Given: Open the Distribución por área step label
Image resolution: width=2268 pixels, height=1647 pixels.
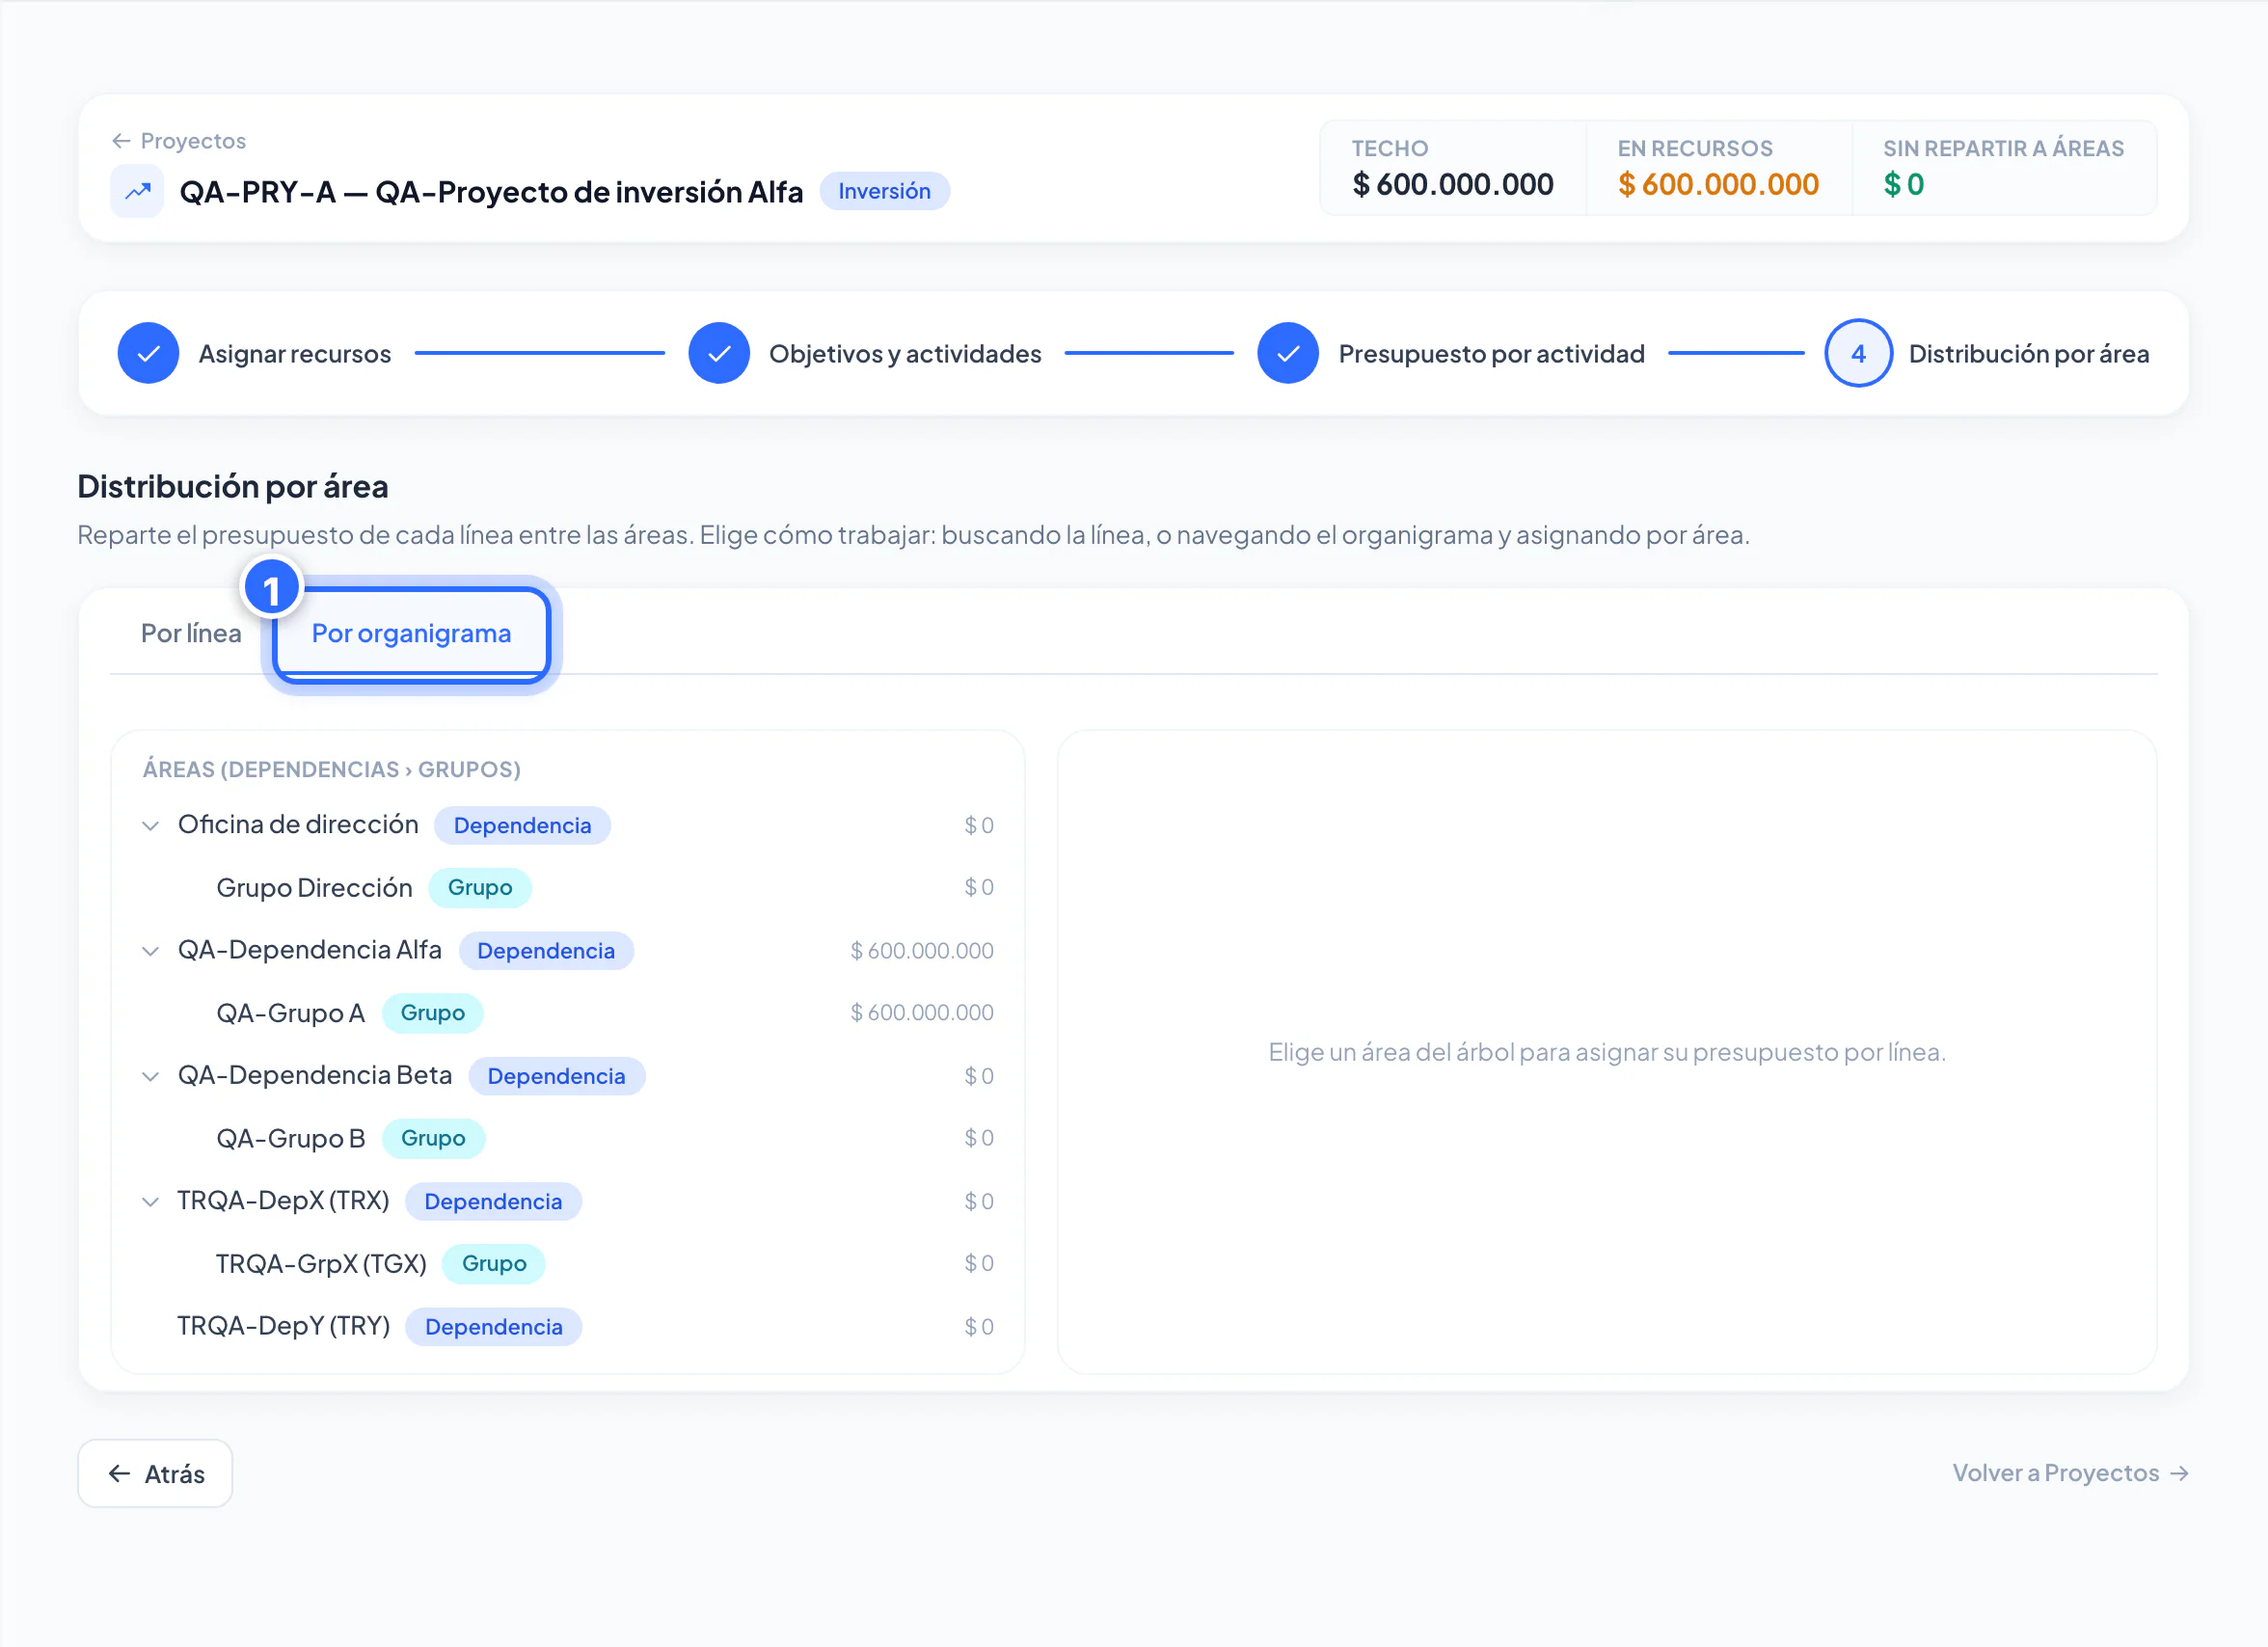Looking at the screenshot, I should (x=2027, y=354).
